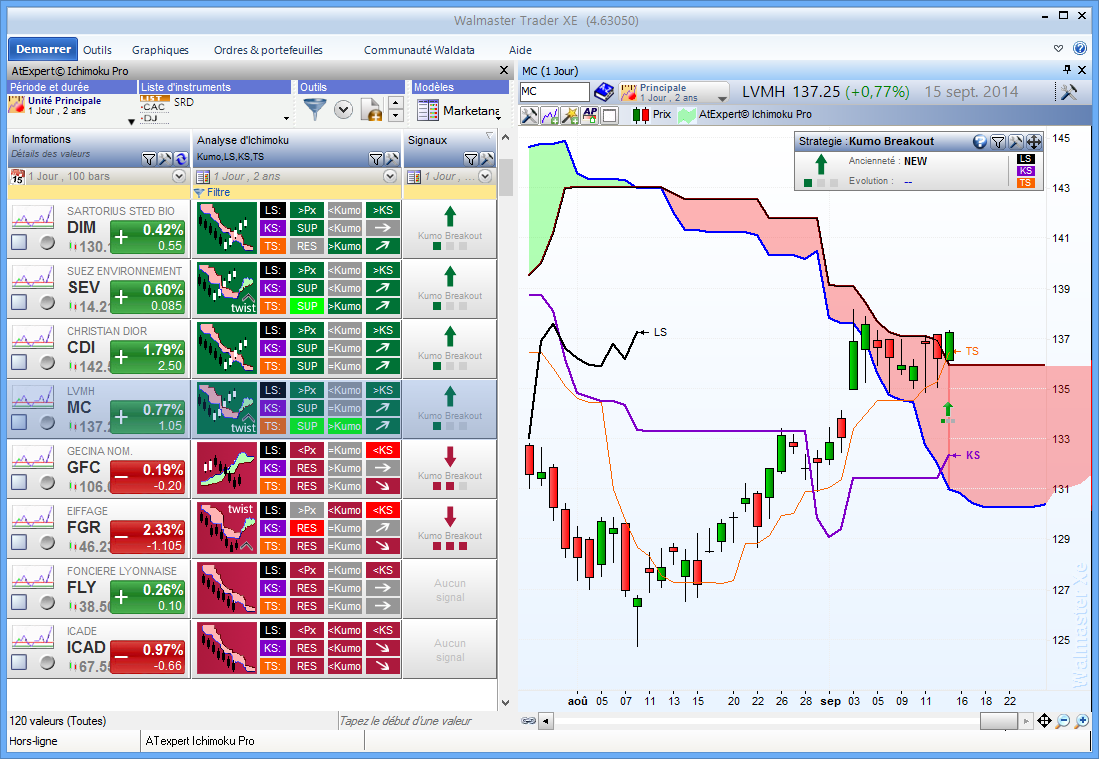Click move cross icon in Kumo Breakout box
Viewport: 1099px width, 759px height.
[1034, 142]
